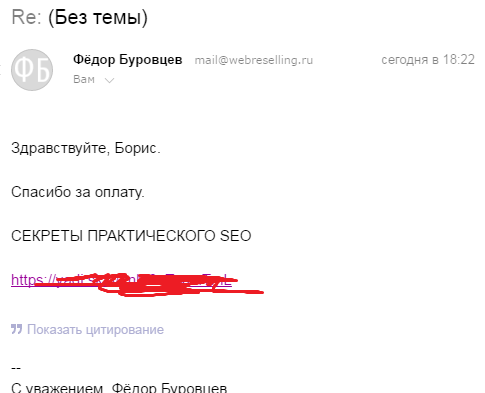This screenshot has height=393, width=485.
Task: Click the Здравствуйте, Борис greeting line
Action: coord(86,148)
